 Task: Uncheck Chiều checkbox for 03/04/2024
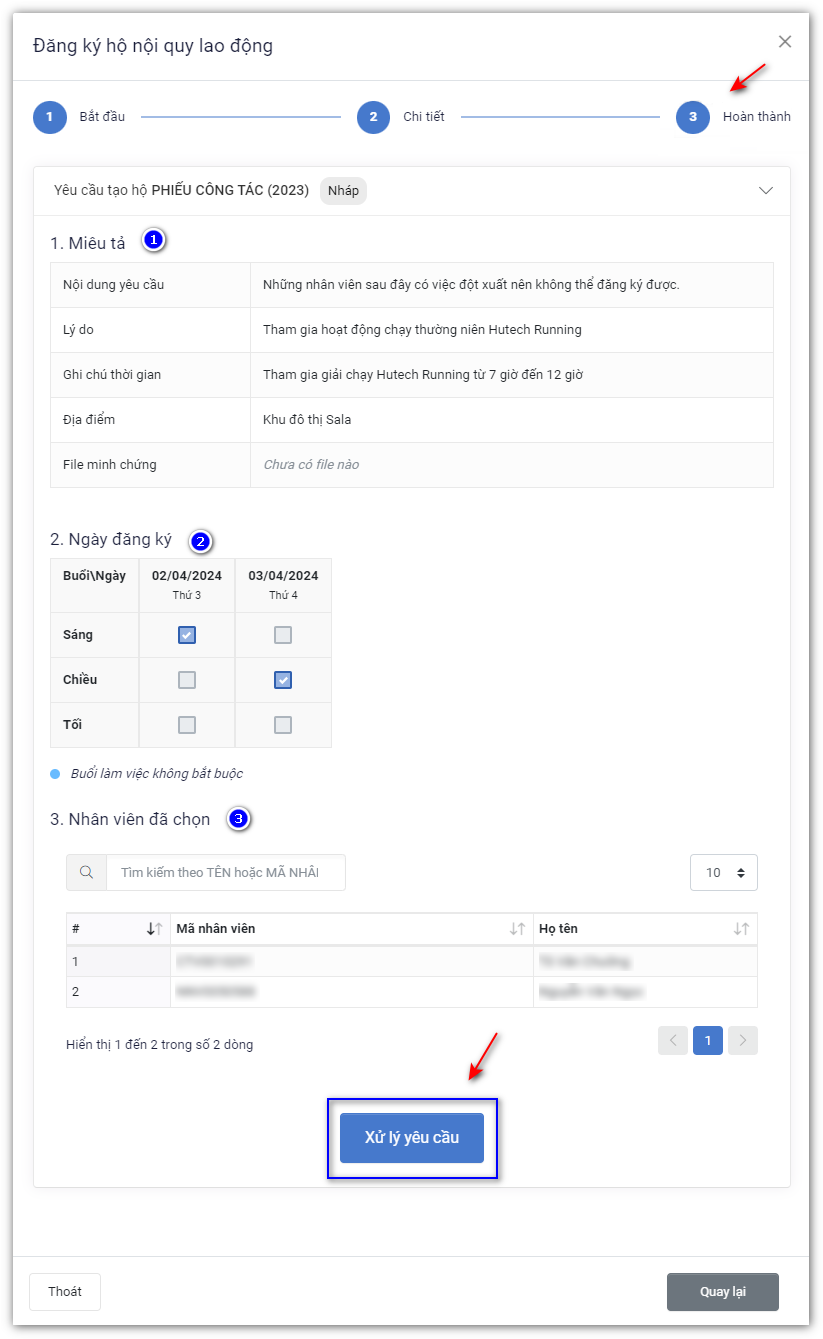(283, 680)
